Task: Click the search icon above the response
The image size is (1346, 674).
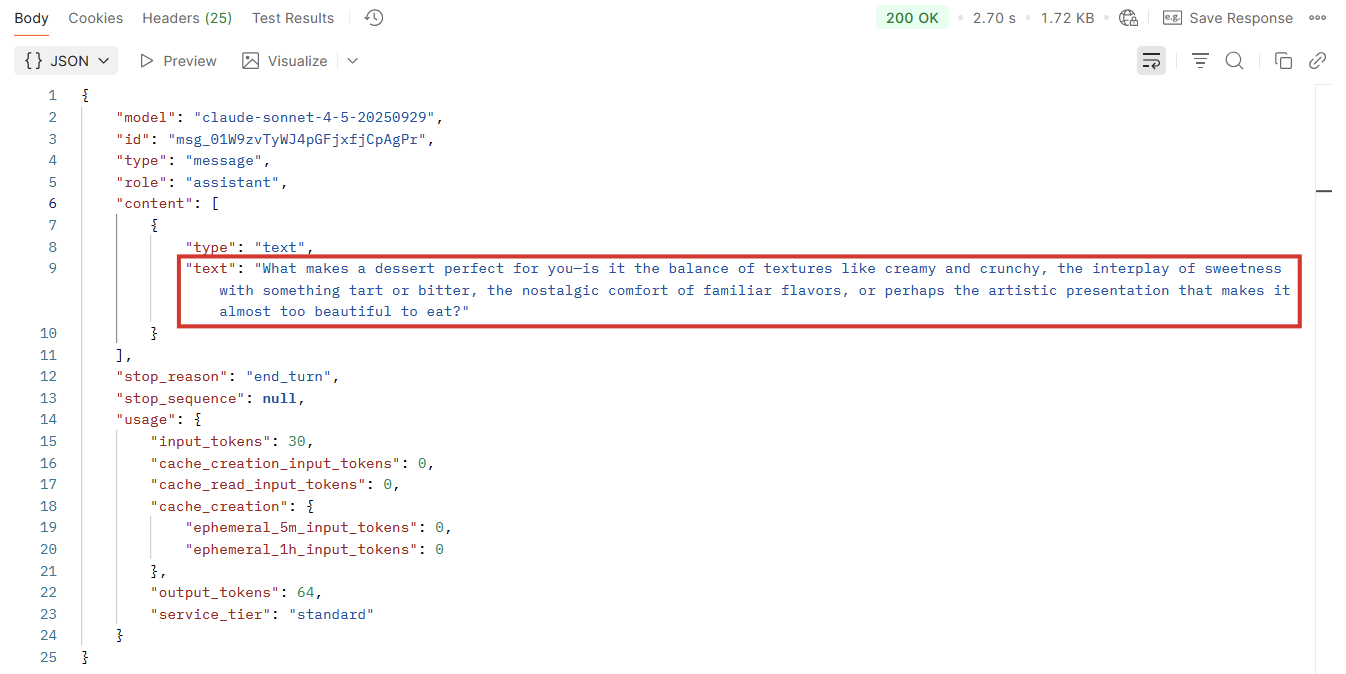Action: (x=1234, y=60)
